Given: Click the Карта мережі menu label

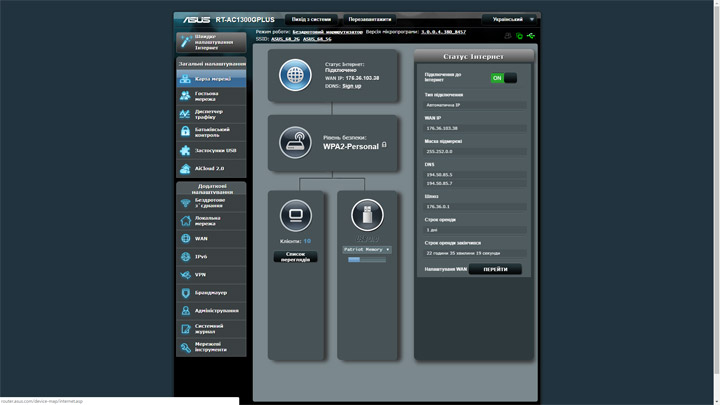Looking at the screenshot, I should pos(213,79).
